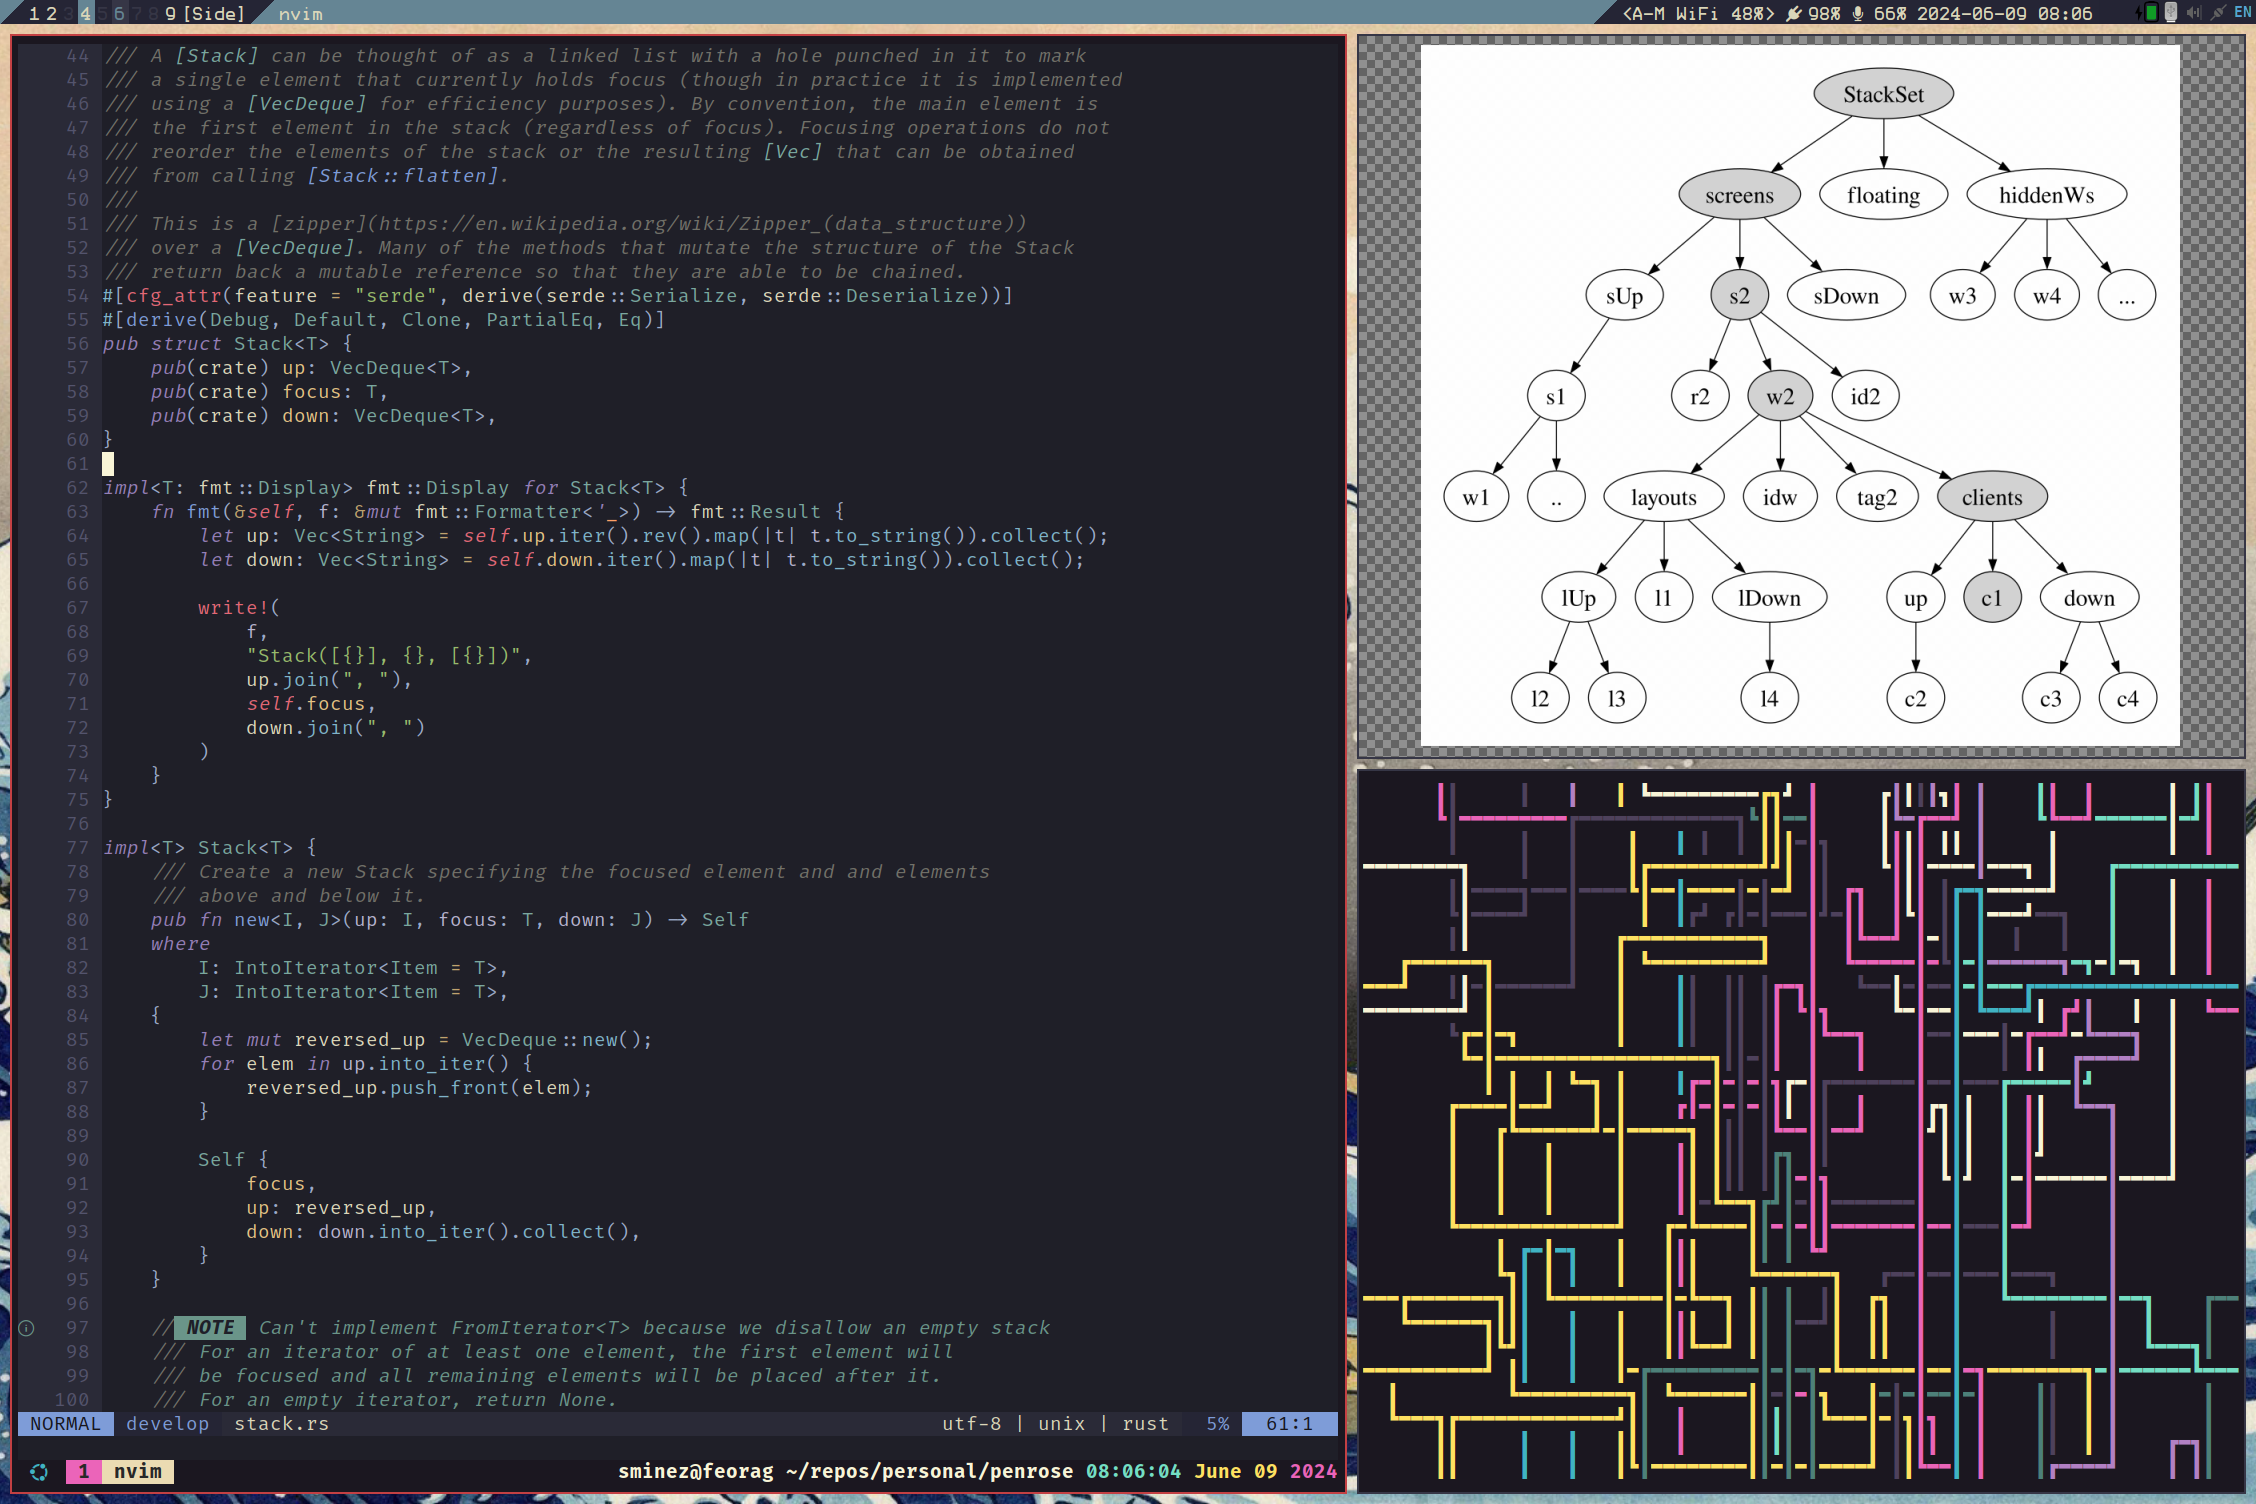Click the NORMAL mode indicator in statusline
Image resolution: width=2256 pixels, height=1504 pixels.
point(65,1423)
